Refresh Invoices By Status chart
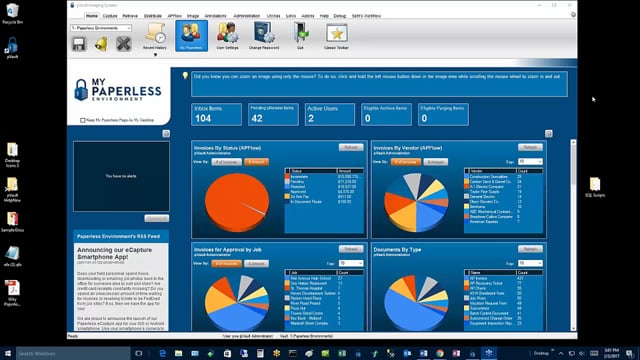 351,147
